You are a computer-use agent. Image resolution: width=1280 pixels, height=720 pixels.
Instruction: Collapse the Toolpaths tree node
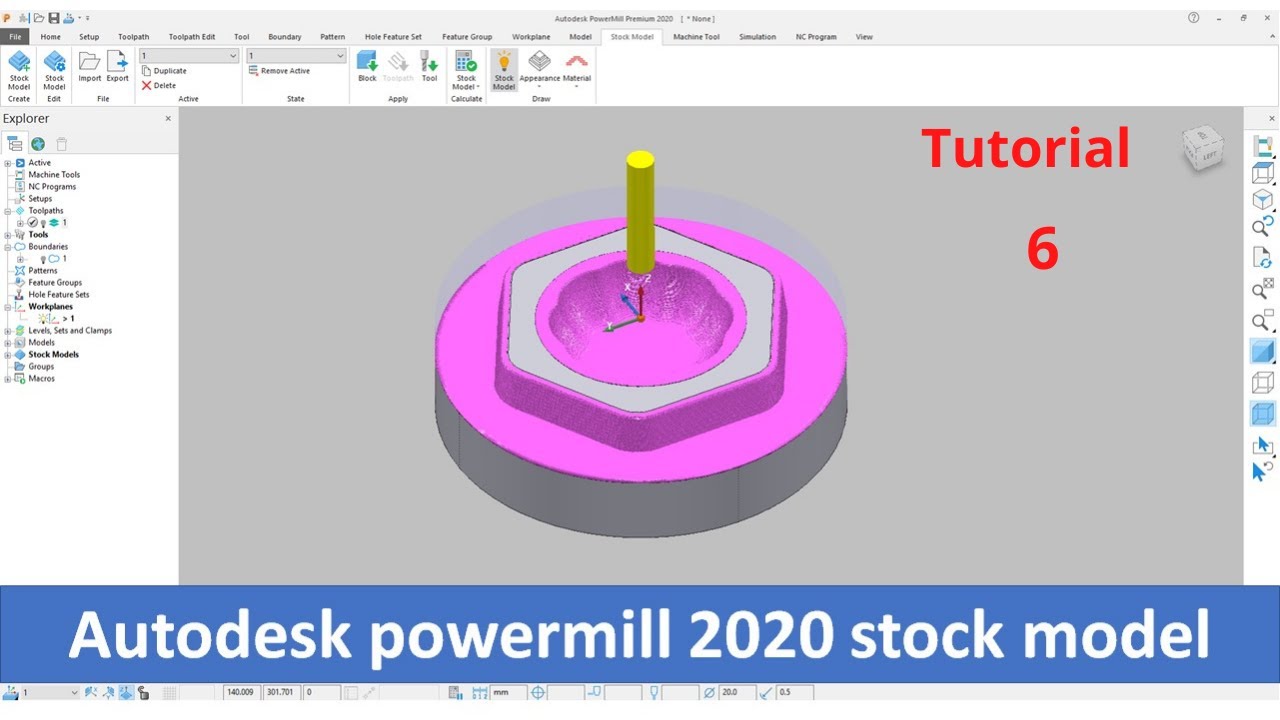click(x=8, y=211)
